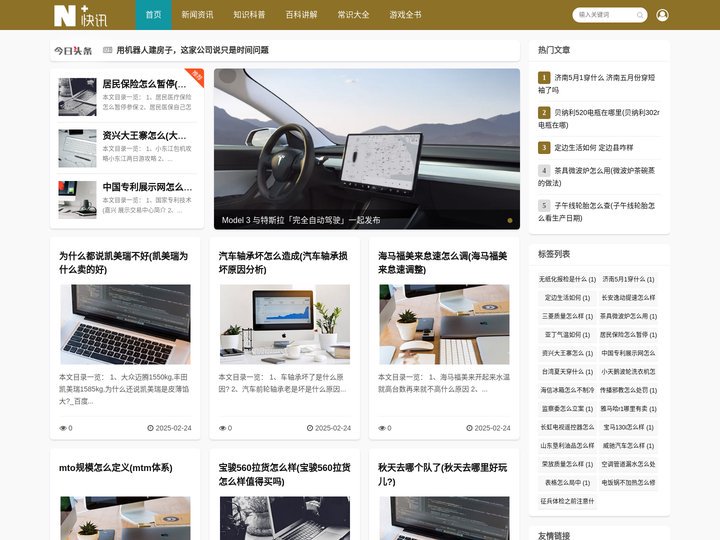This screenshot has width=720, height=540.
Task: Select tag 雅马哈r1哪里有卖 (1)
Action: coord(628,409)
